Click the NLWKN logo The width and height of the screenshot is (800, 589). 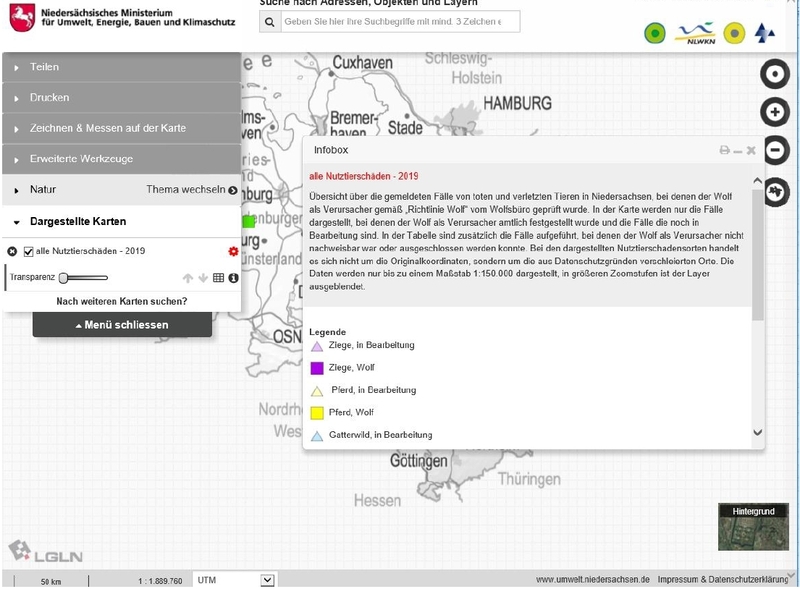(x=694, y=34)
